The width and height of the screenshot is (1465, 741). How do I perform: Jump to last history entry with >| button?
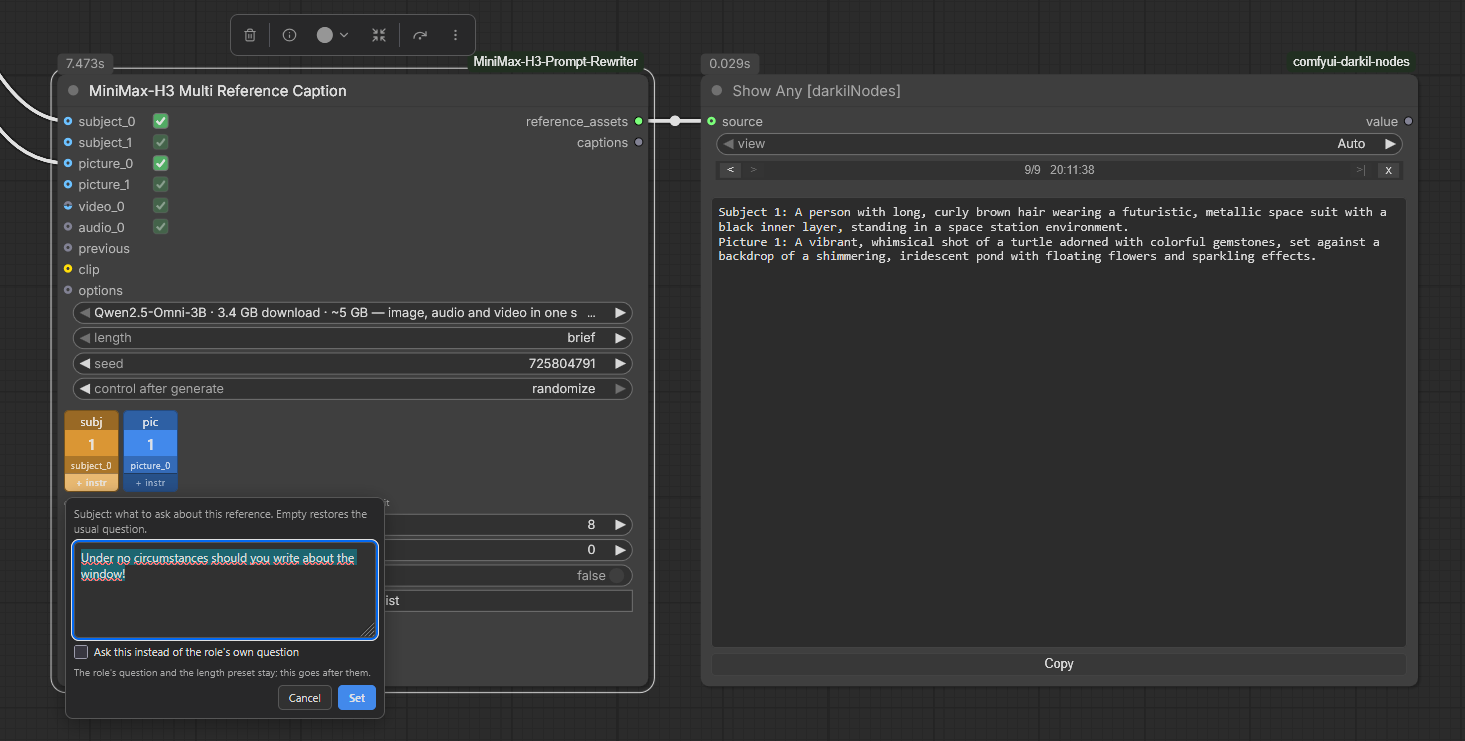(x=1360, y=170)
